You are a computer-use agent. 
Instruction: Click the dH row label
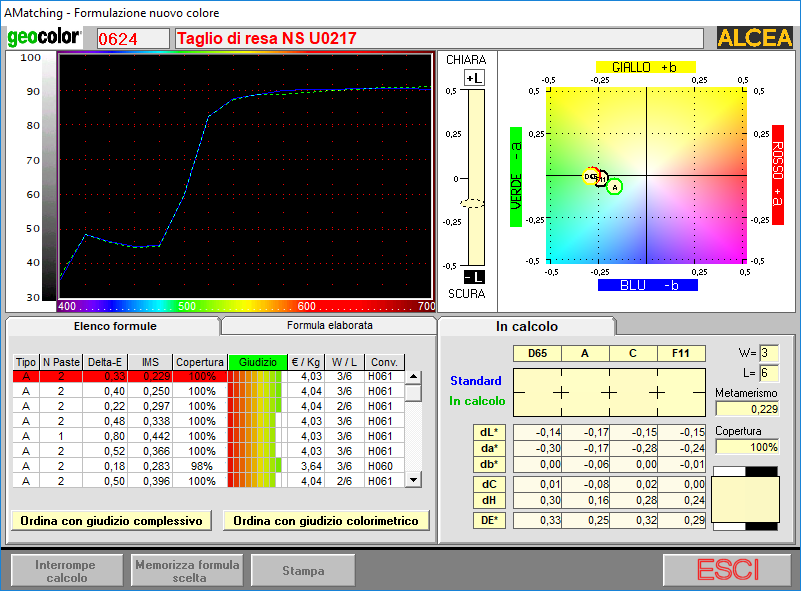click(489, 500)
